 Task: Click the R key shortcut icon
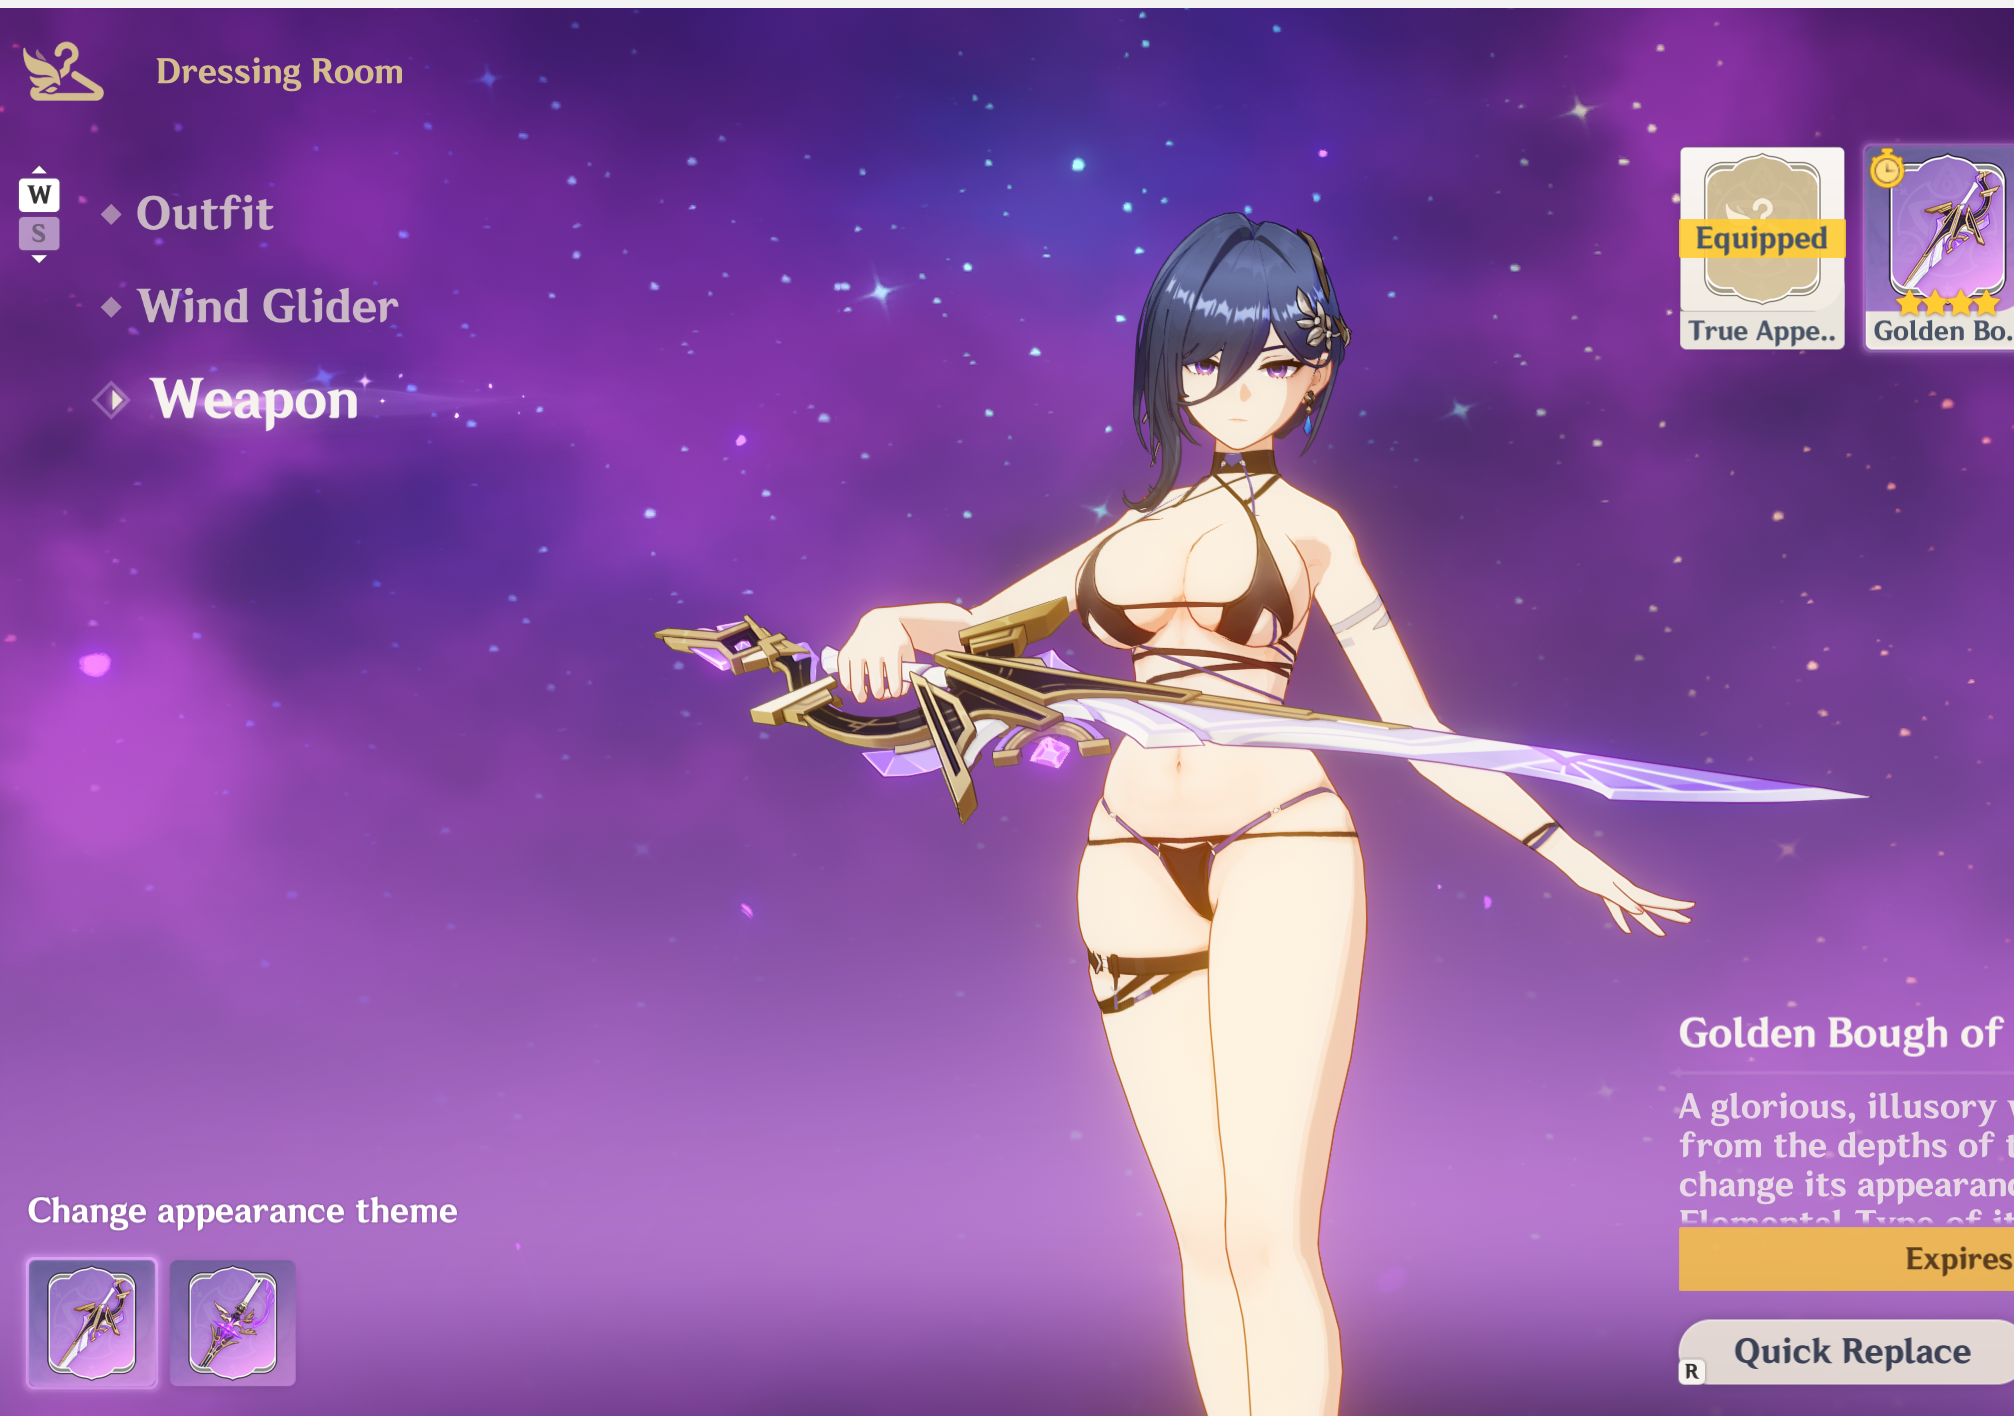[1691, 1371]
